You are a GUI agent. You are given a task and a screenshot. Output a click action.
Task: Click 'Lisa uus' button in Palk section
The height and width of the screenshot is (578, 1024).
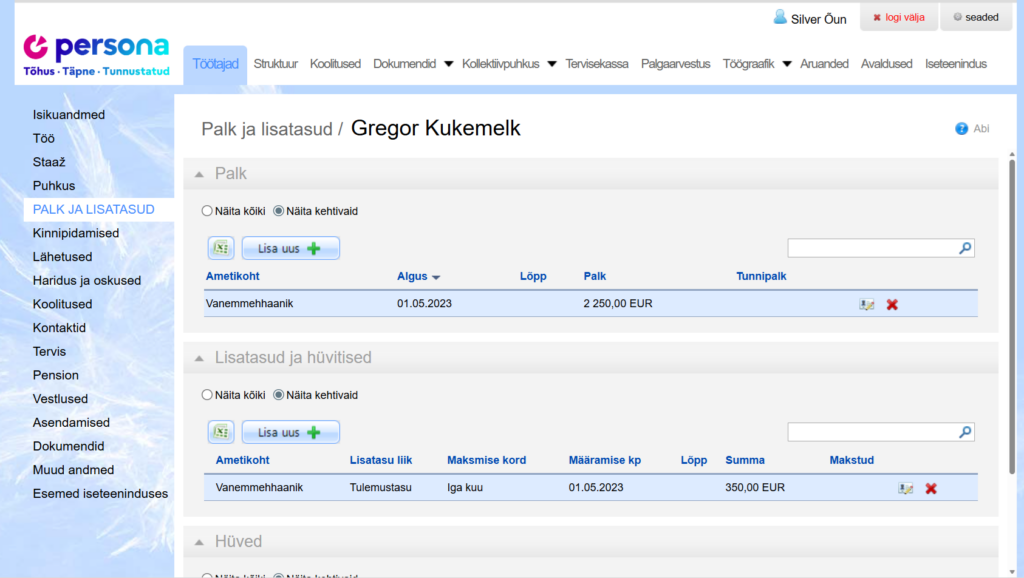[x=290, y=248]
